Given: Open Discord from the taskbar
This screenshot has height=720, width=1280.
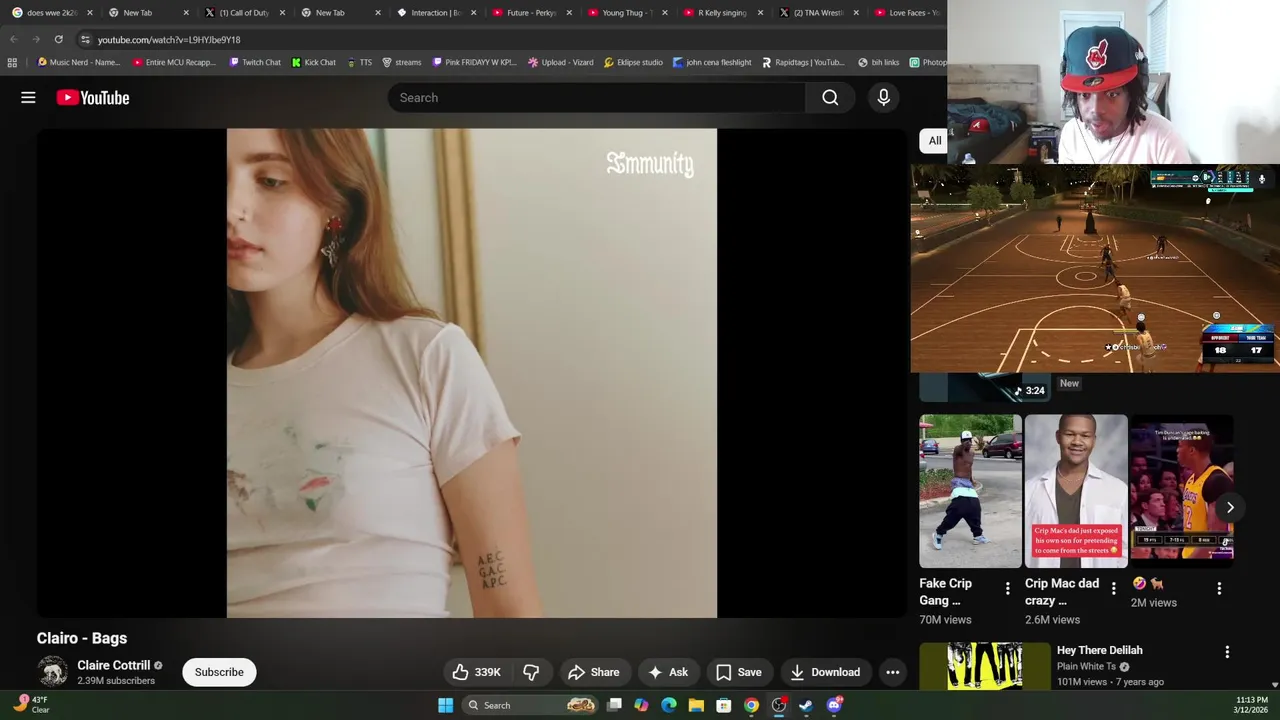Looking at the screenshot, I should click(x=834, y=705).
